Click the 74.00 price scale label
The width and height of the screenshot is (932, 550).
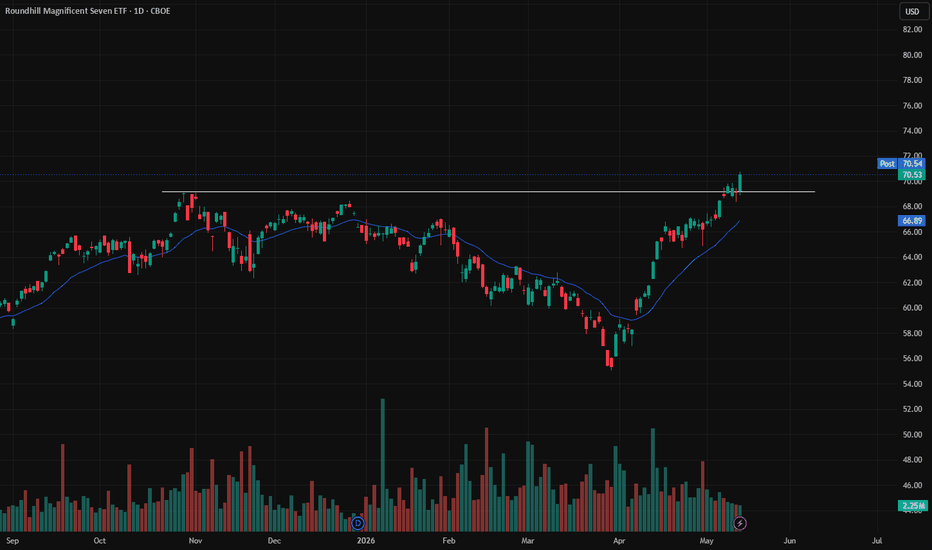coord(912,130)
